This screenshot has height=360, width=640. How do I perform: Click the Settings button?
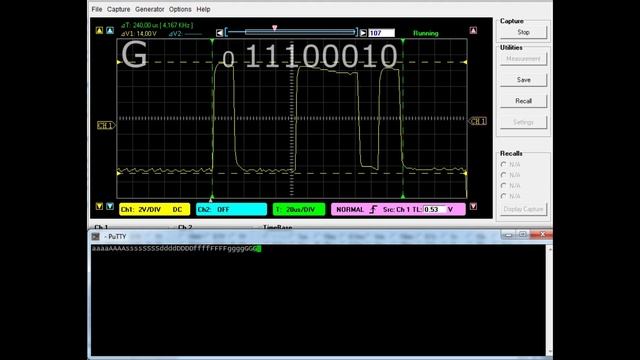(523, 122)
